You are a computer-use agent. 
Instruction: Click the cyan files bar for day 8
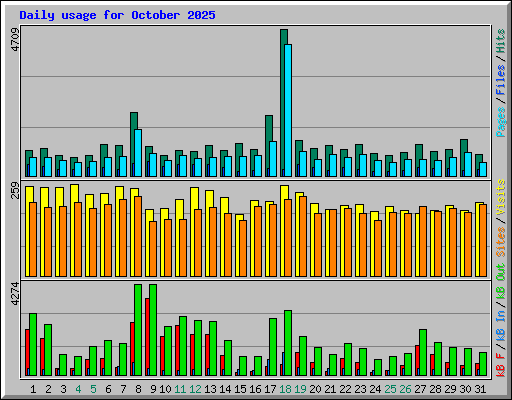138,153
